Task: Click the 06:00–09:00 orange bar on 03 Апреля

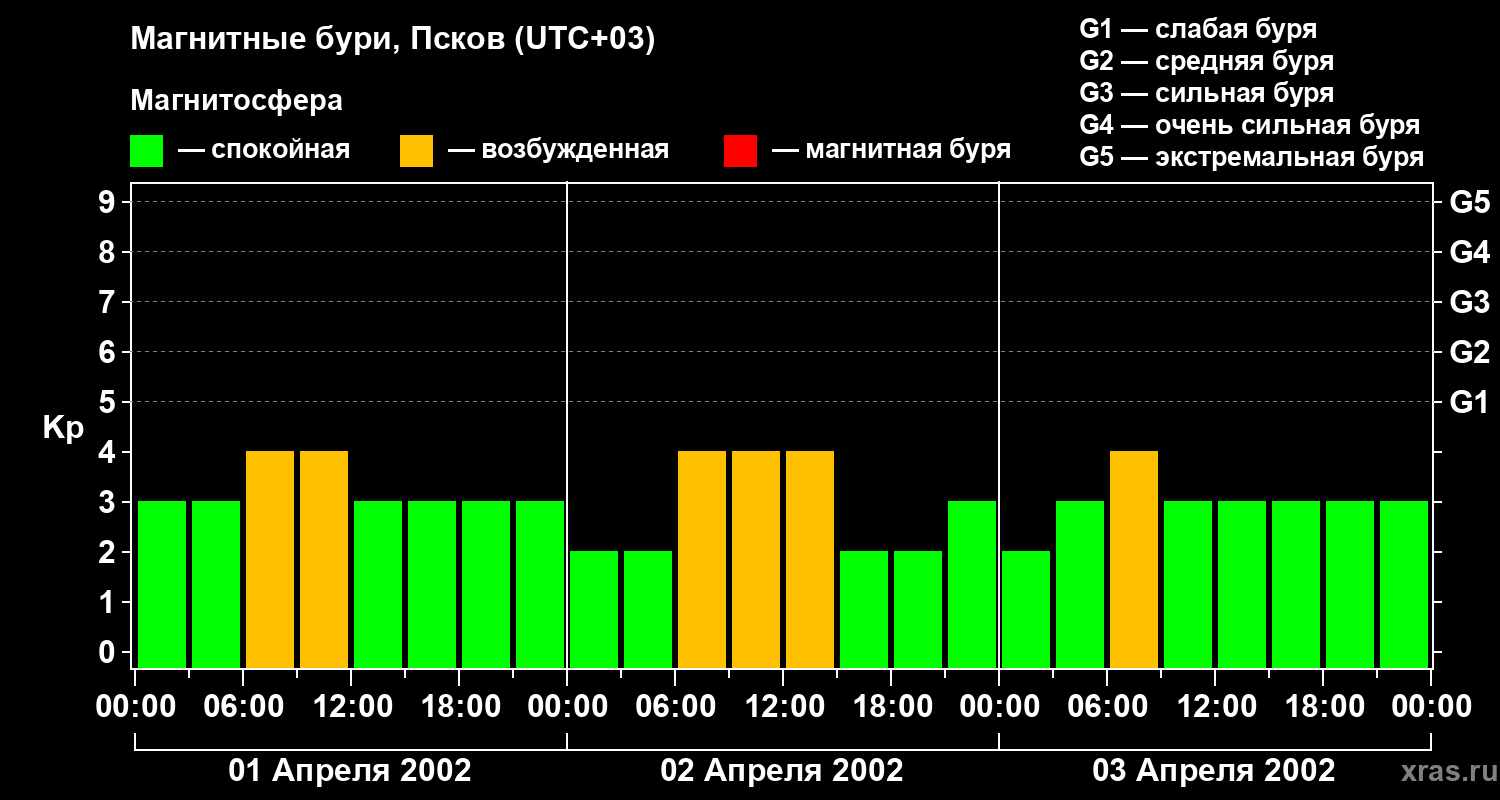Action: (1134, 559)
